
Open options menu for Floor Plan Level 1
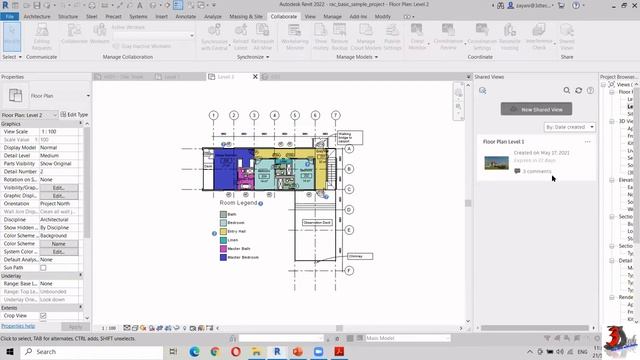[x=587, y=142]
